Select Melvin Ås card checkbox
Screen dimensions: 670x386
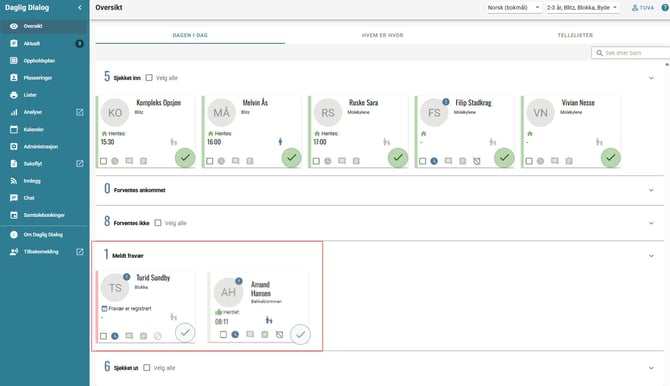click(209, 161)
